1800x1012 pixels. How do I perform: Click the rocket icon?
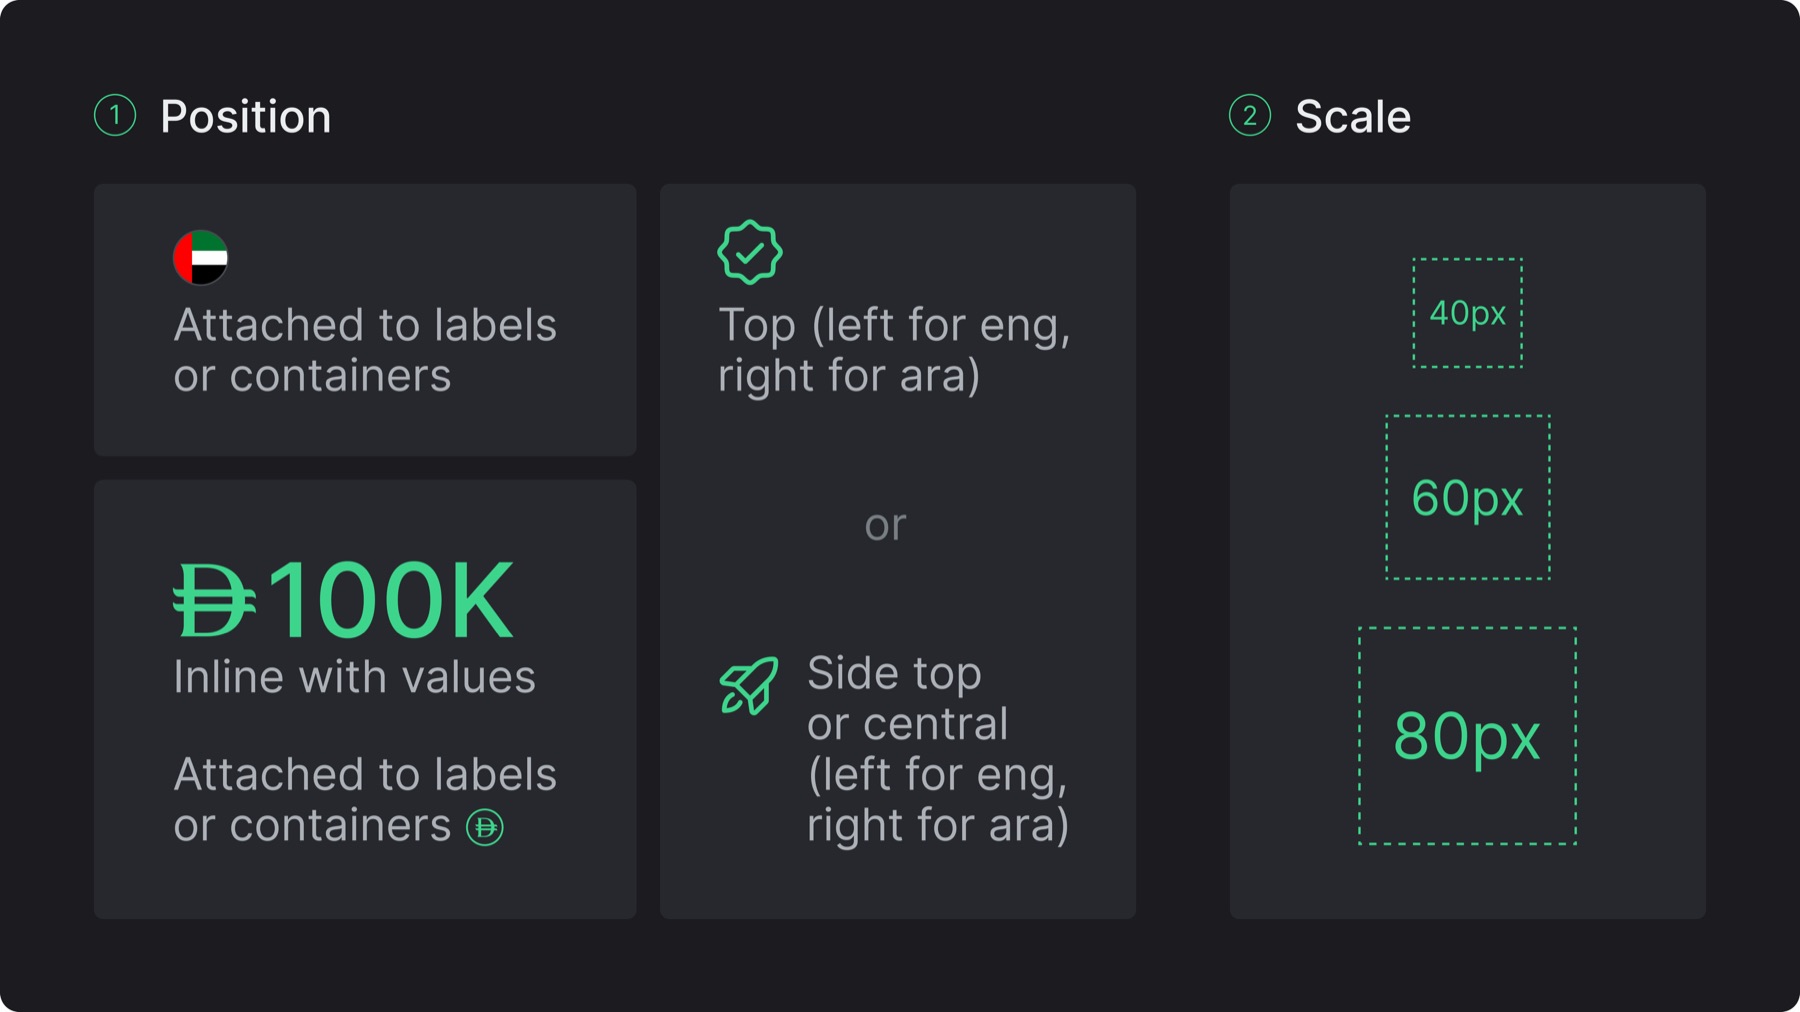coord(749,686)
